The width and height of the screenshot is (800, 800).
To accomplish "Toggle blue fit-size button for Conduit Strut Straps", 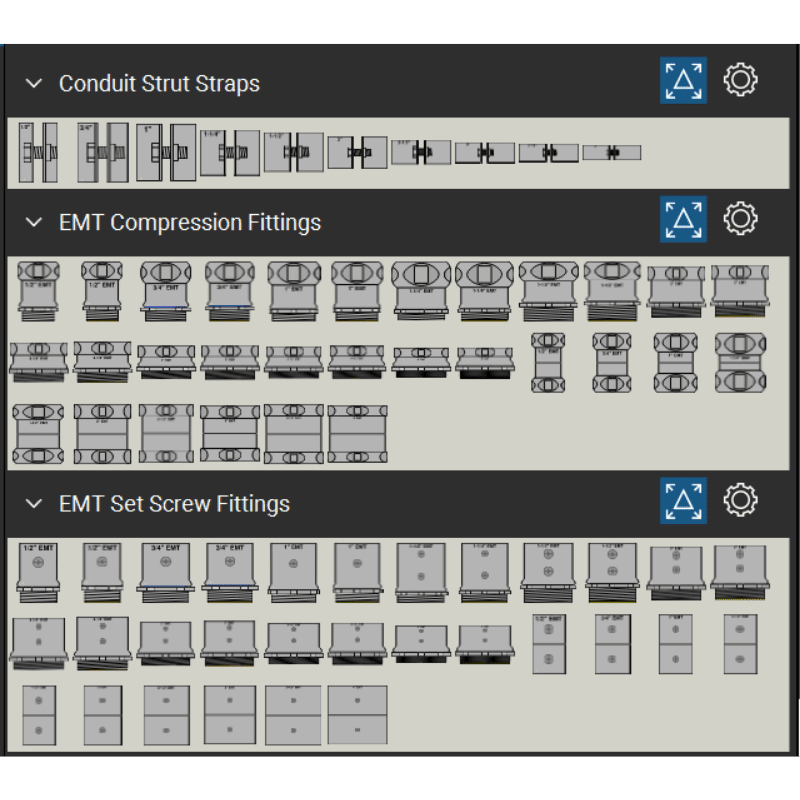I will [683, 81].
